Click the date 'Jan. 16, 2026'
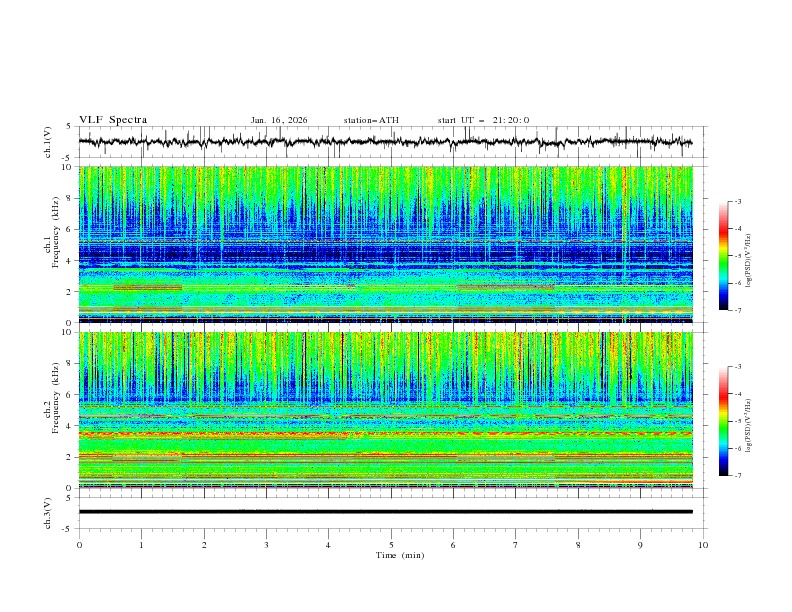Screen dimensions: 792x612 (x=279, y=120)
